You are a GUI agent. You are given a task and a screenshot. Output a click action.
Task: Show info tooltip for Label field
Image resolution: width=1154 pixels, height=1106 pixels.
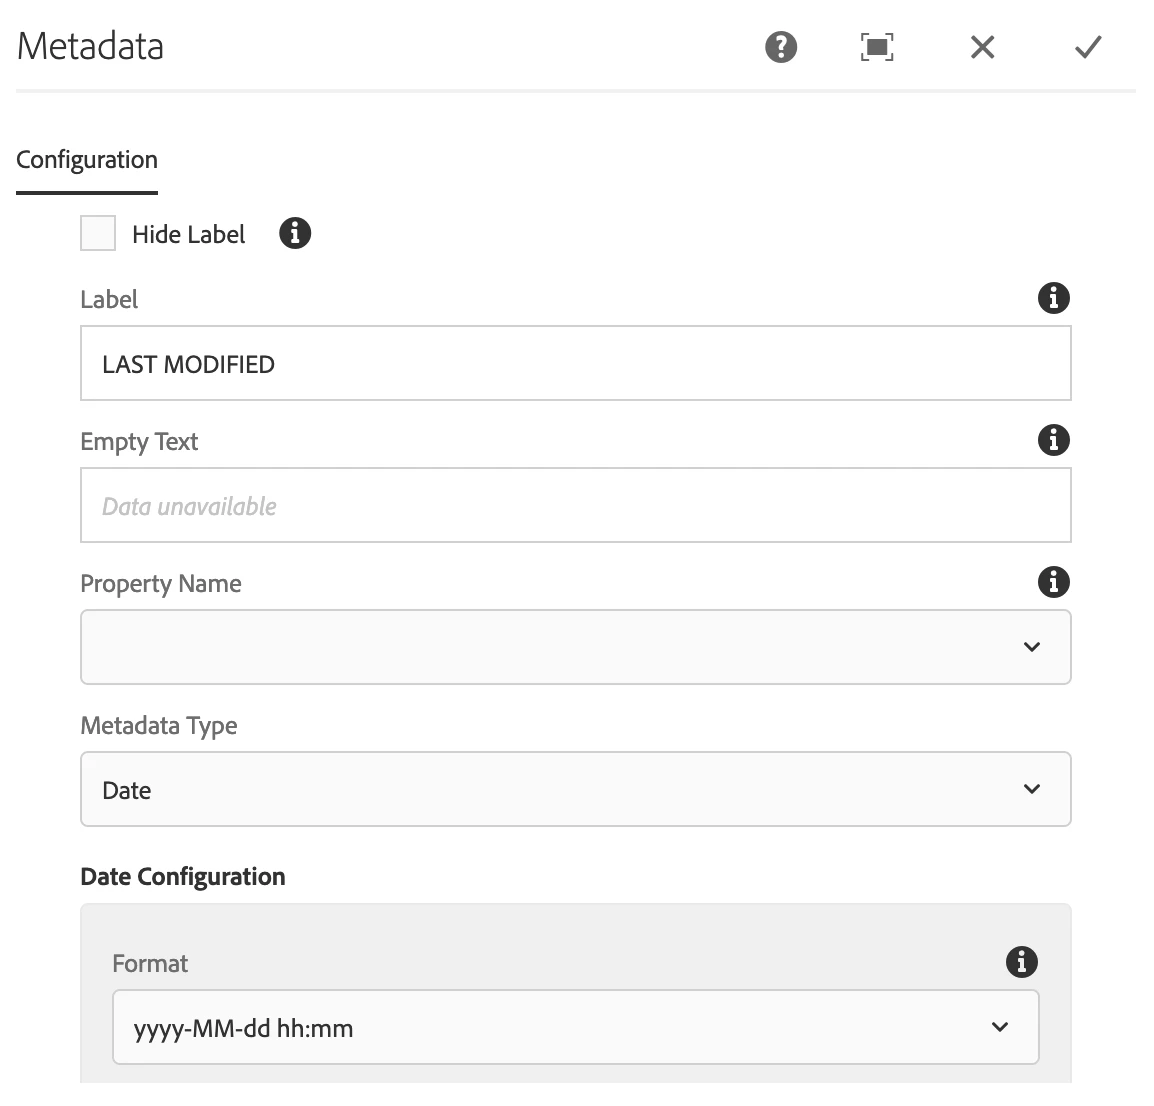click(1053, 298)
